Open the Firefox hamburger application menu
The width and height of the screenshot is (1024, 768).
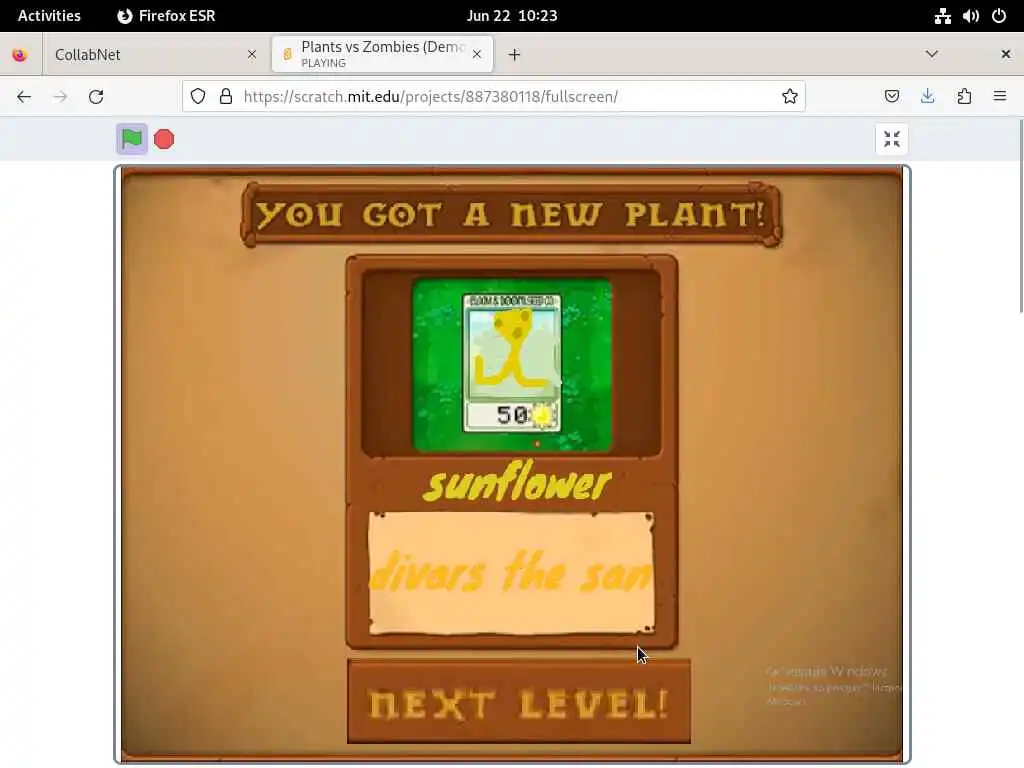tap(1000, 97)
